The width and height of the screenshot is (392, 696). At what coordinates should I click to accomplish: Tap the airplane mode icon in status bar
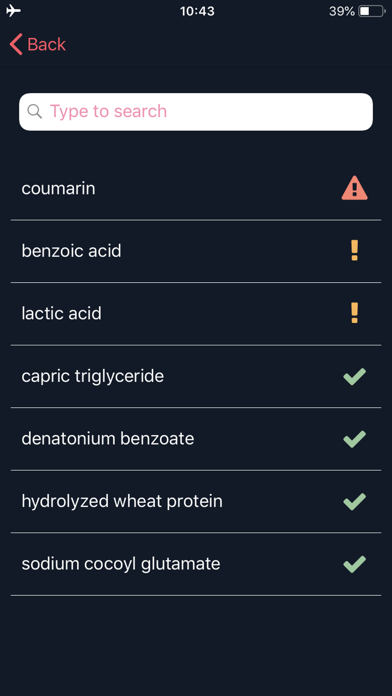point(13,11)
